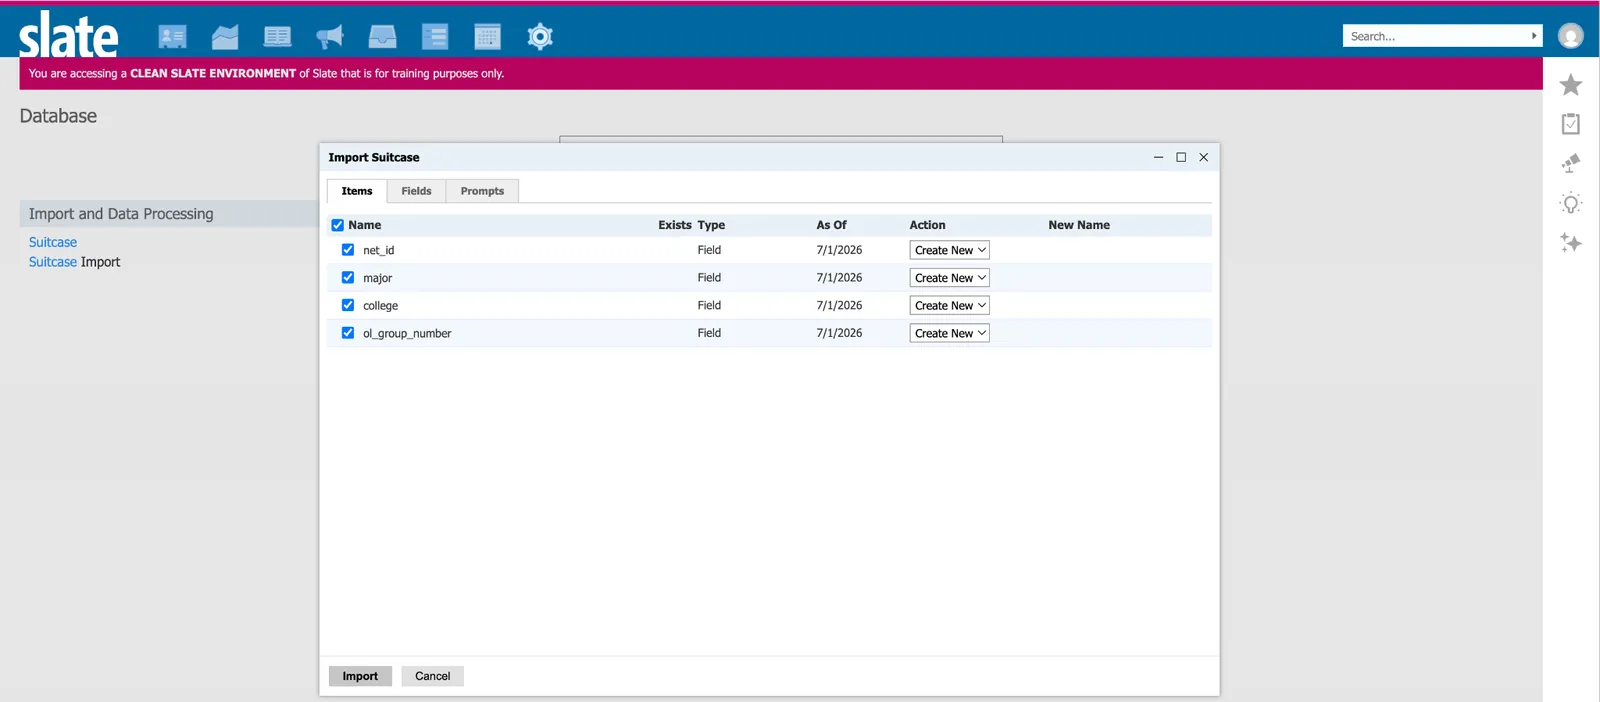
Task: Toggle the select-all Name checkbox
Action: tap(338, 225)
